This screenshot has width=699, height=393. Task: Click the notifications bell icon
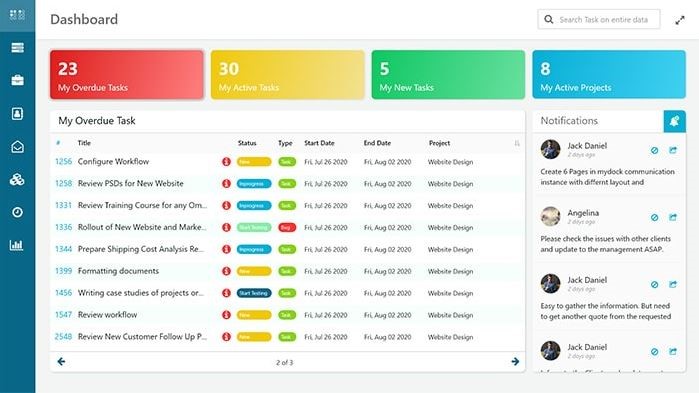point(674,121)
